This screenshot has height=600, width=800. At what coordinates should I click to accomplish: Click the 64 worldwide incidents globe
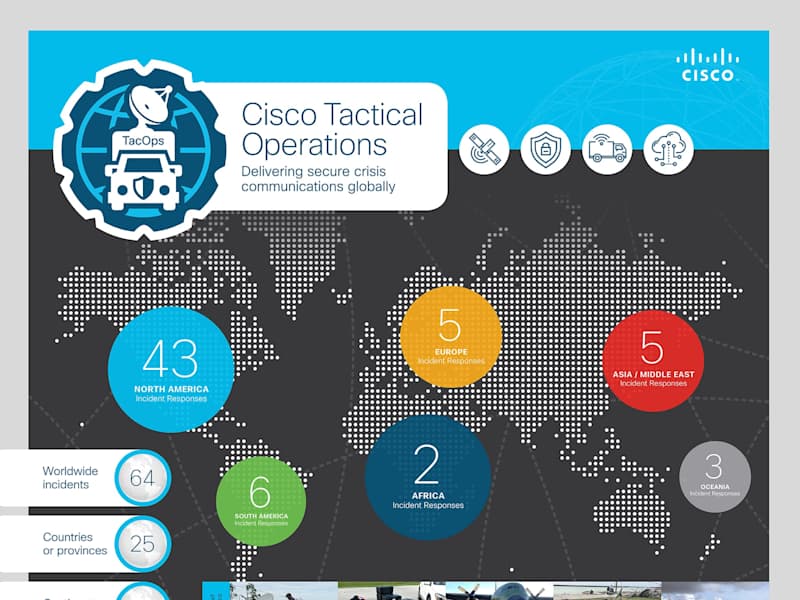coord(142,478)
